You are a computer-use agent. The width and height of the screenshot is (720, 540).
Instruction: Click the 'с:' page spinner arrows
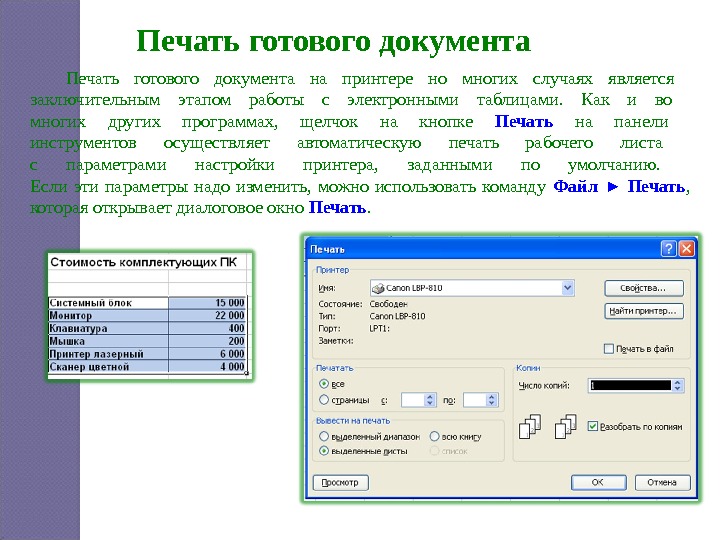[x=430, y=400]
